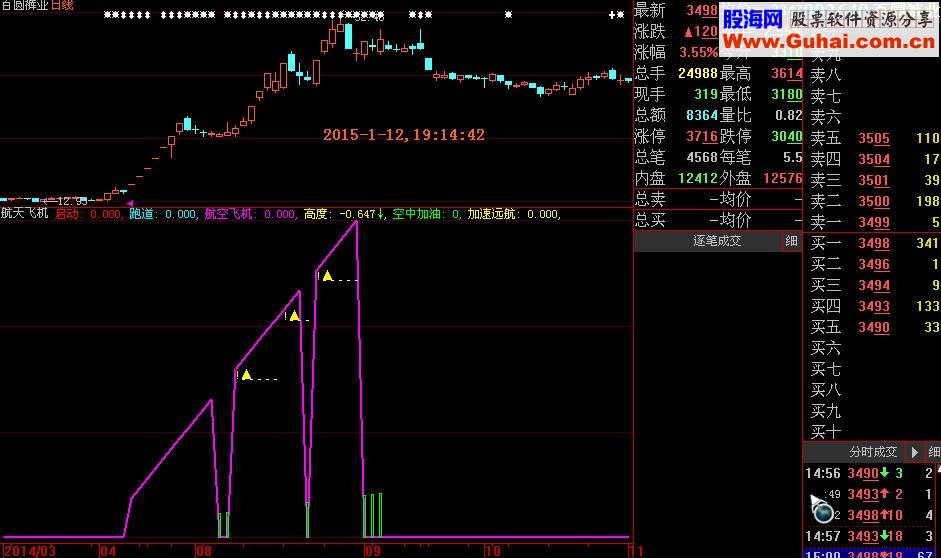Click the 现手 value 319

[x=706, y=95]
